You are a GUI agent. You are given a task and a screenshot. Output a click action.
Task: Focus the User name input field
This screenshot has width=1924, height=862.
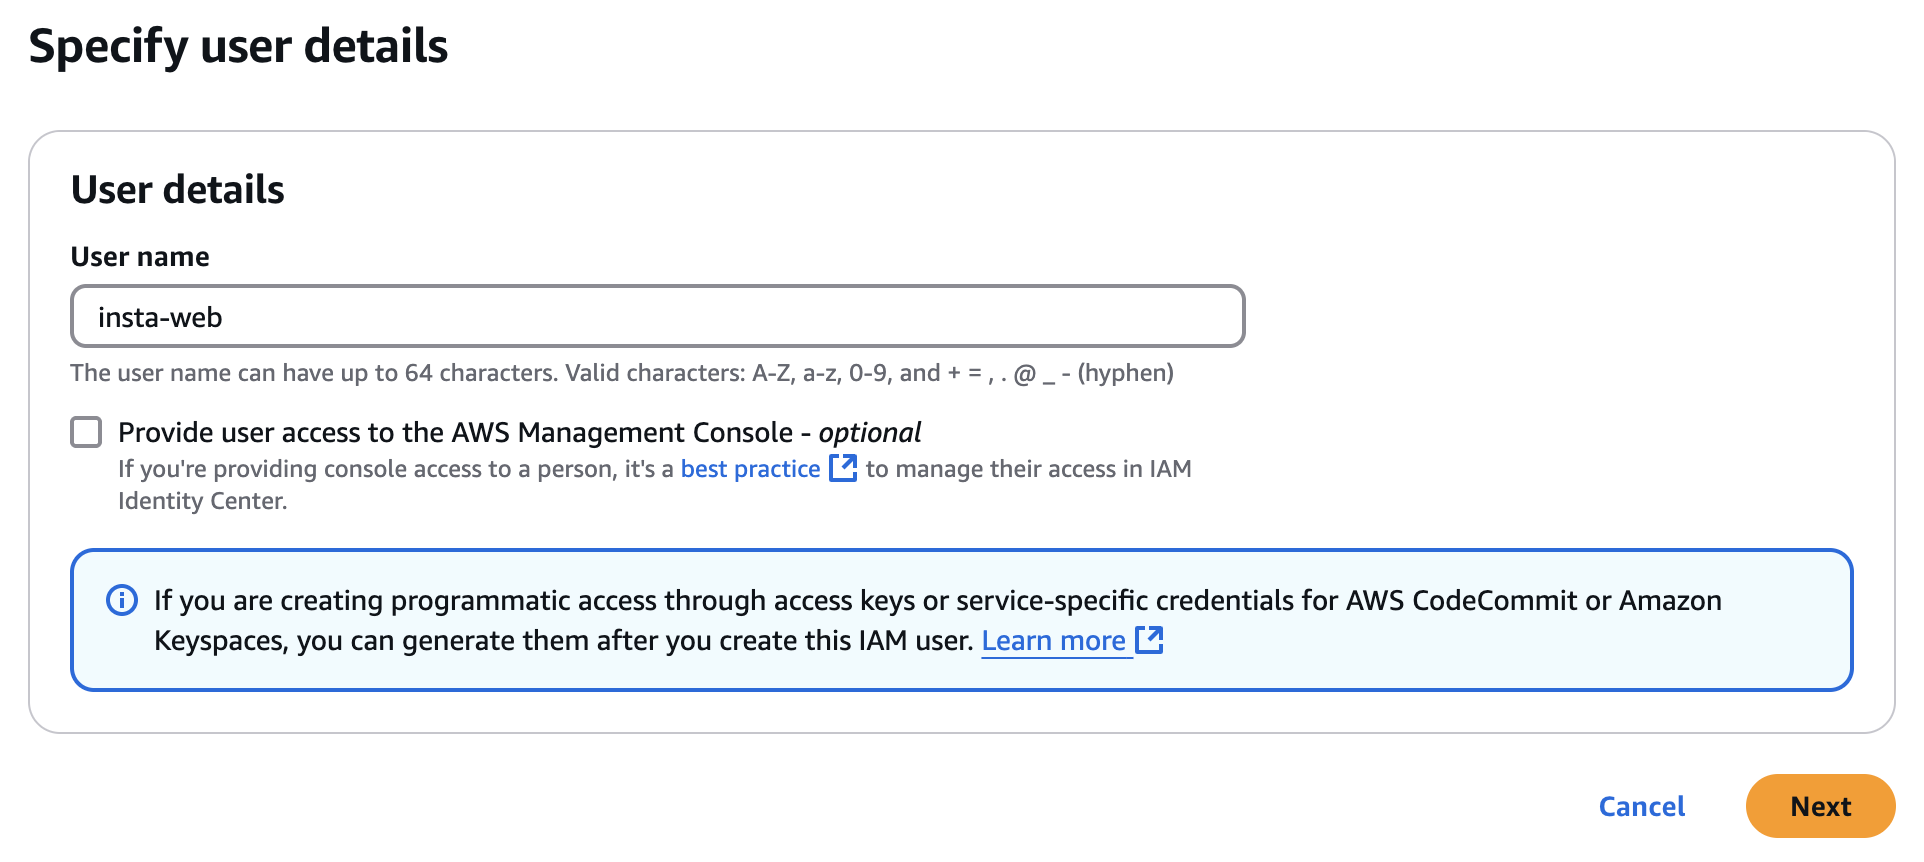pyautogui.click(x=658, y=316)
